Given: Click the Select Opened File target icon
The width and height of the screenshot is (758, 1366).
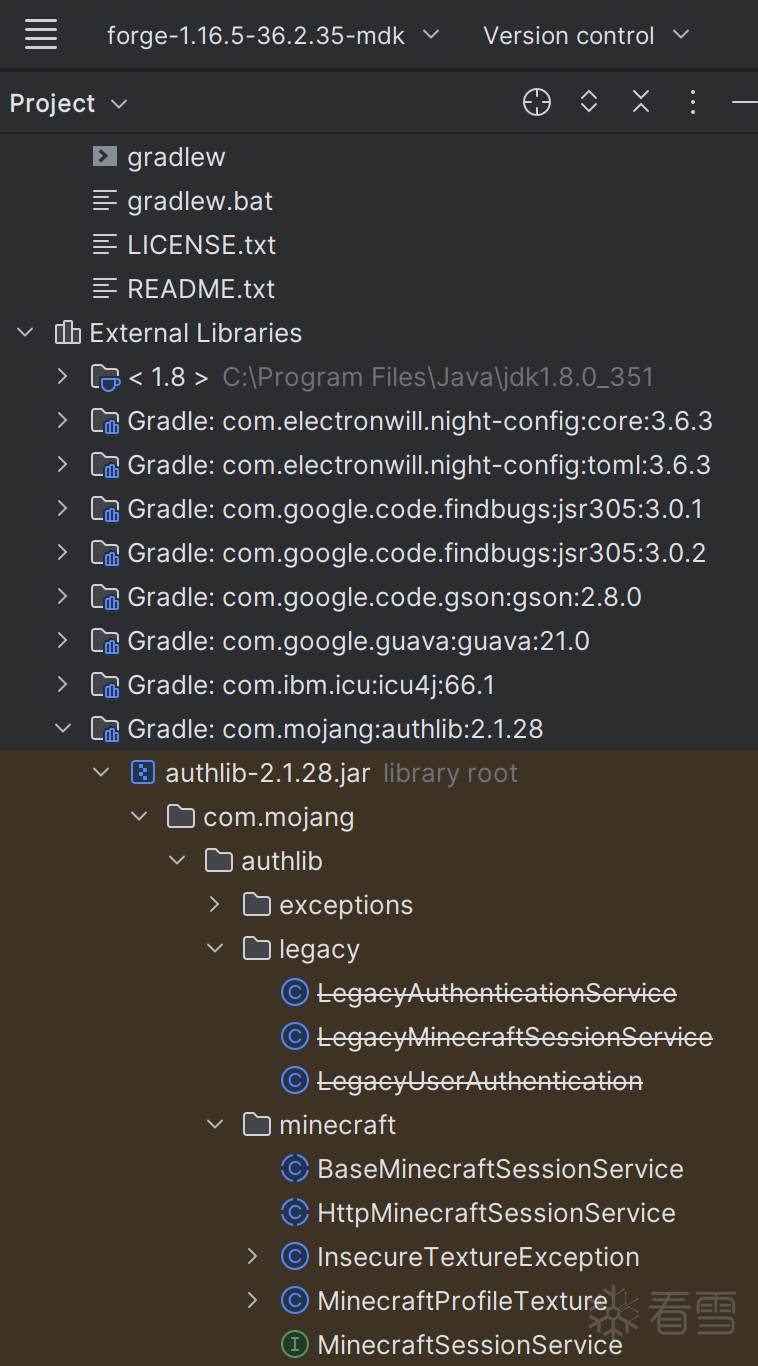Looking at the screenshot, I should pos(537,102).
